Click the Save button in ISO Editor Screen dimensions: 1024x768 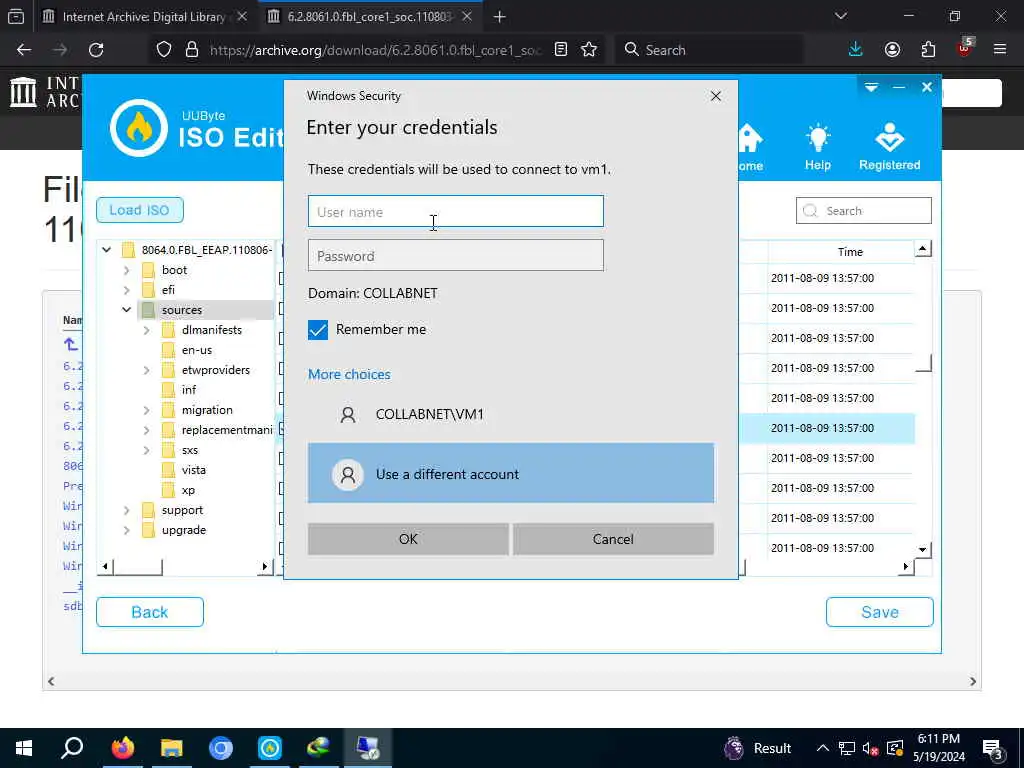click(x=880, y=612)
